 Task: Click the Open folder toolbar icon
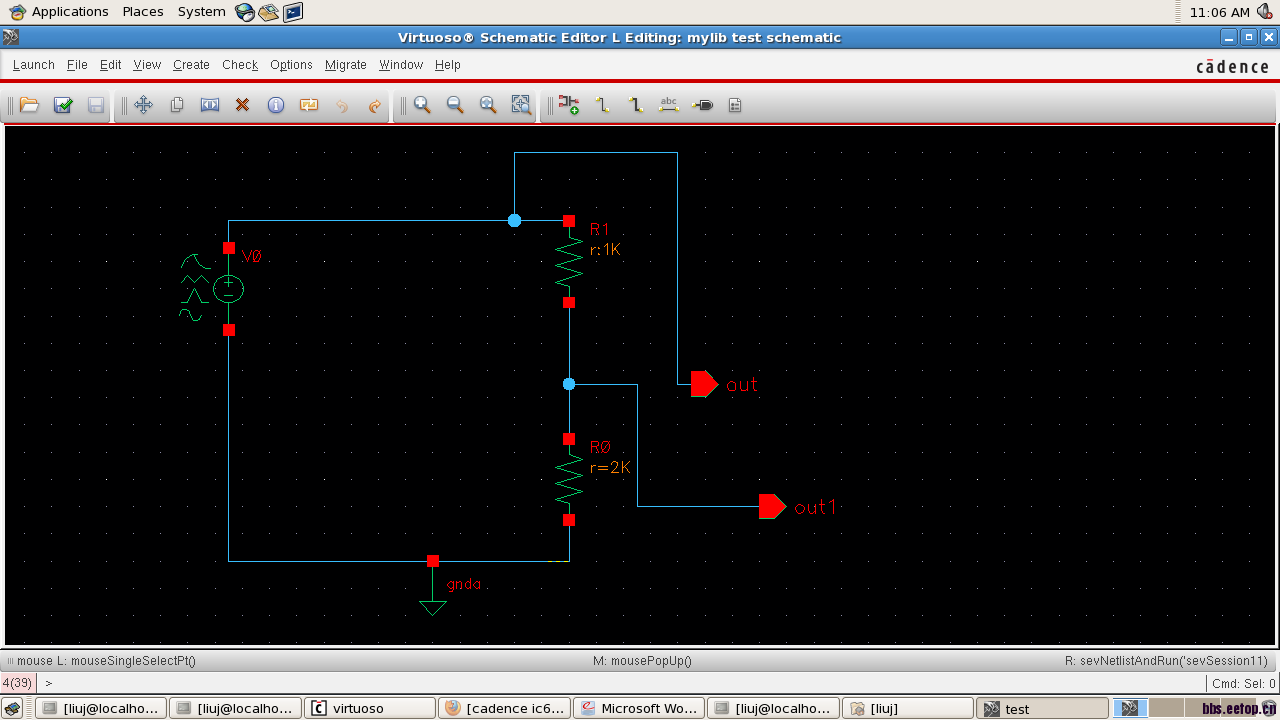29,105
